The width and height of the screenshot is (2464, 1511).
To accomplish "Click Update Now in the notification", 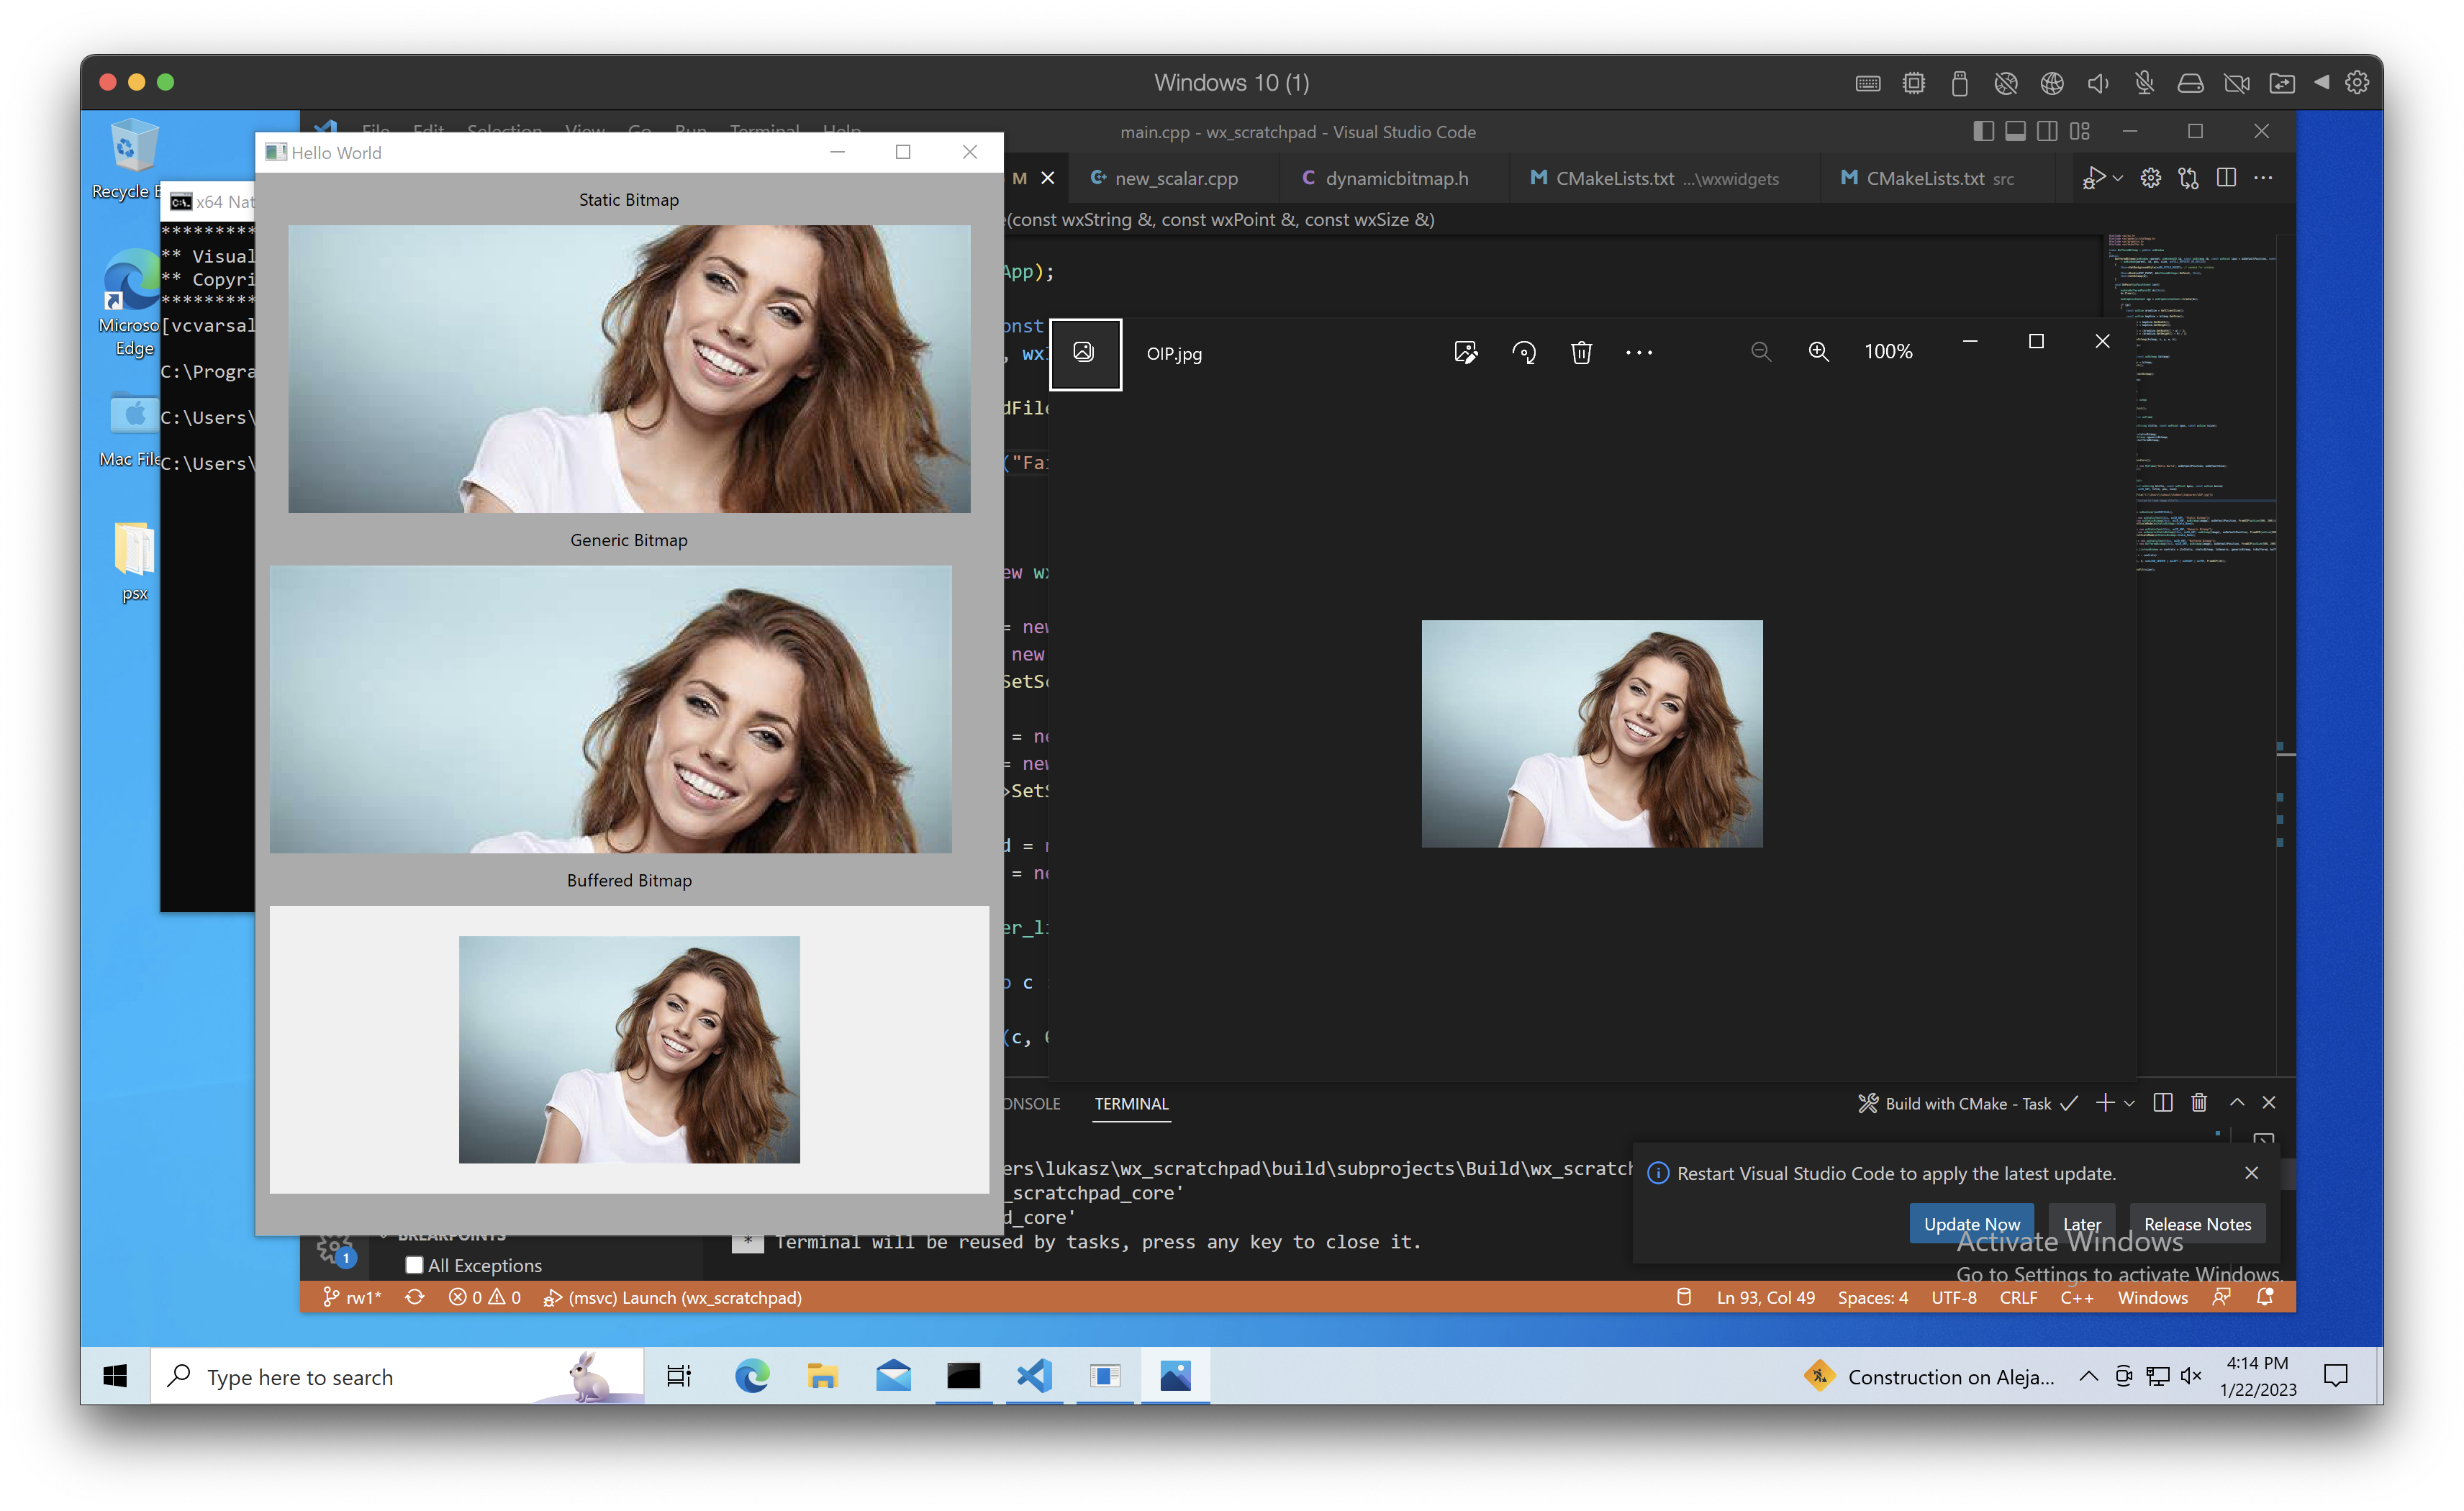I will [1970, 1223].
